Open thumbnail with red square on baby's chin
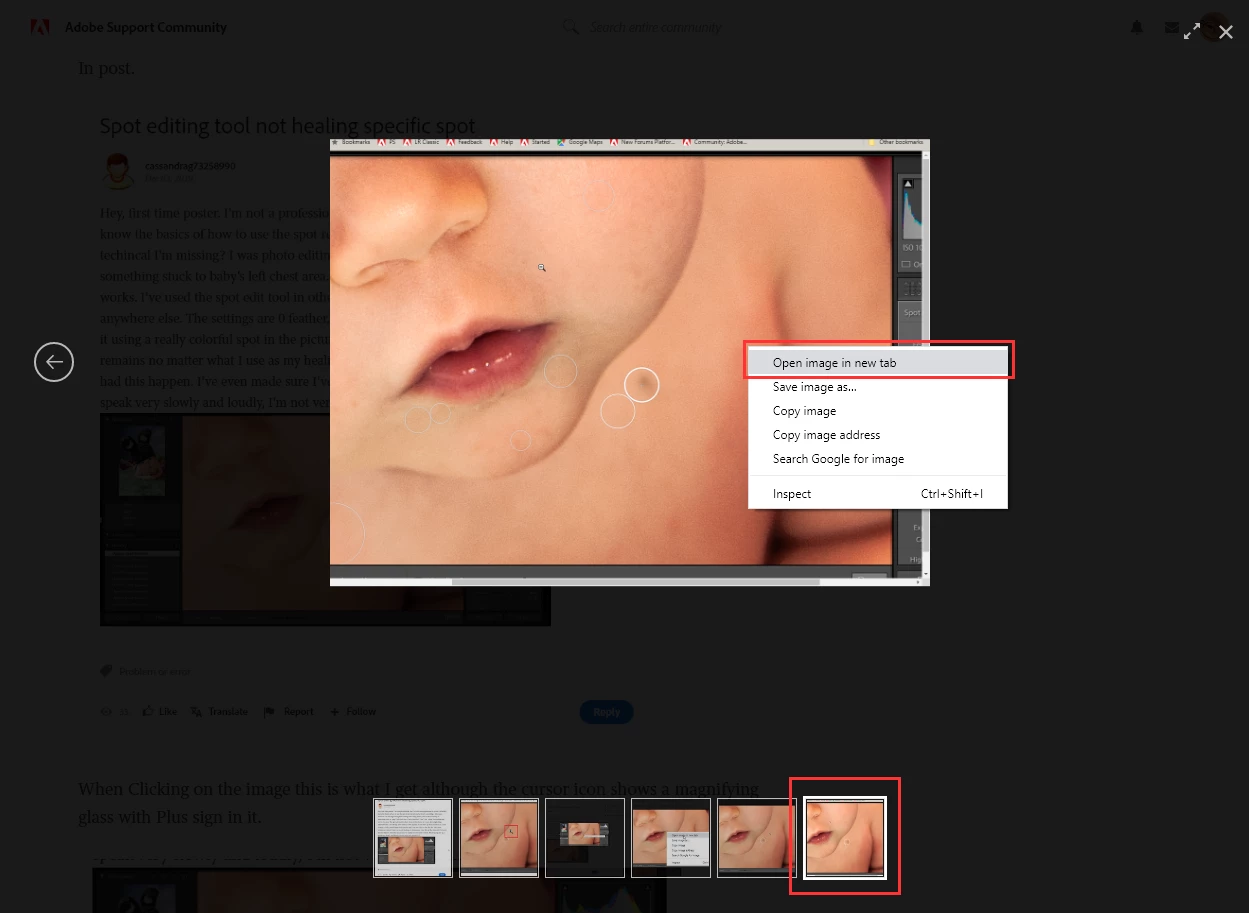 (499, 838)
